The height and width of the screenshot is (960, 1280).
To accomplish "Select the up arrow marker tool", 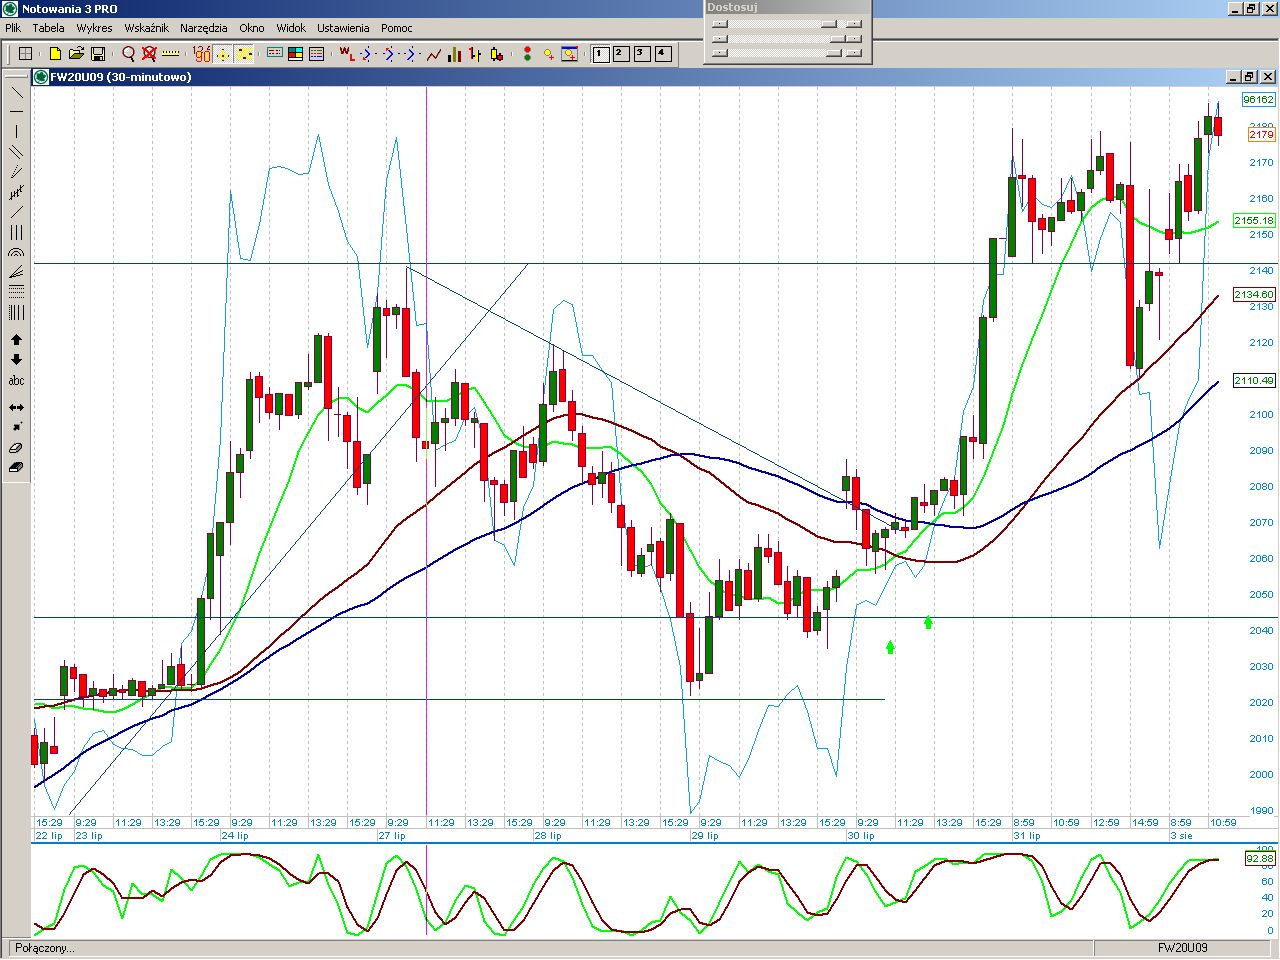I will pyautogui.click(x=16, y=340).
